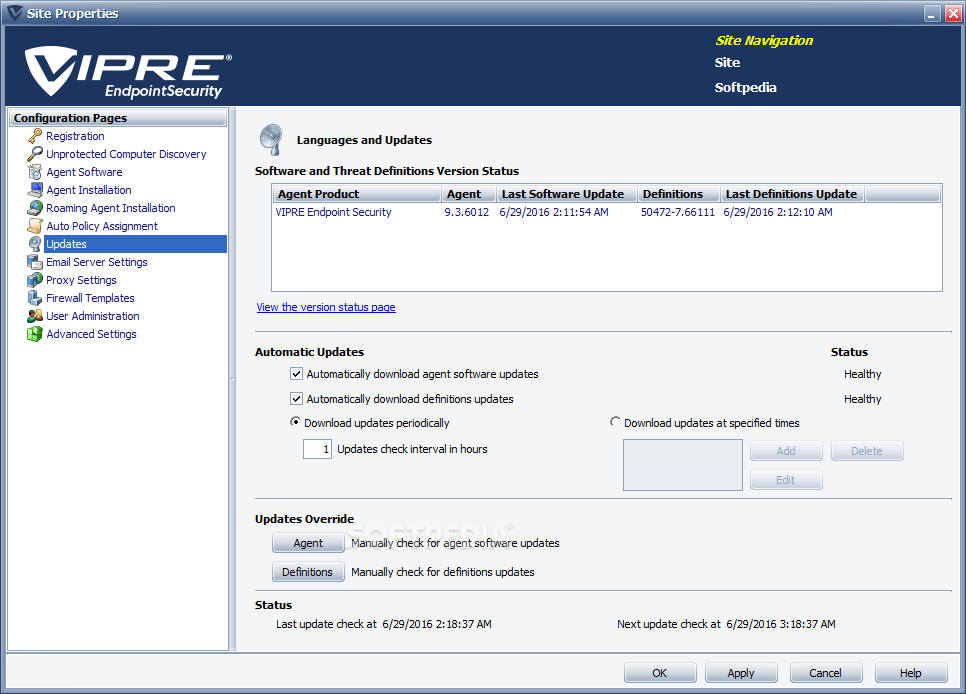Viewport: 966px width, 694px height.
Task: Close the Site Properties window
Action: pyautogui.click(x=953, y=14)
